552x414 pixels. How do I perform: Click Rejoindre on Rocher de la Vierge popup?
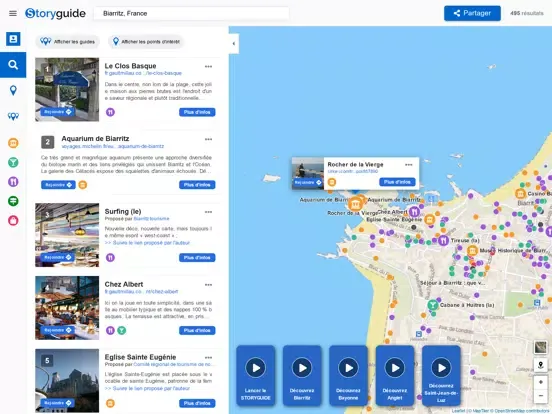[x=308, y=182]
